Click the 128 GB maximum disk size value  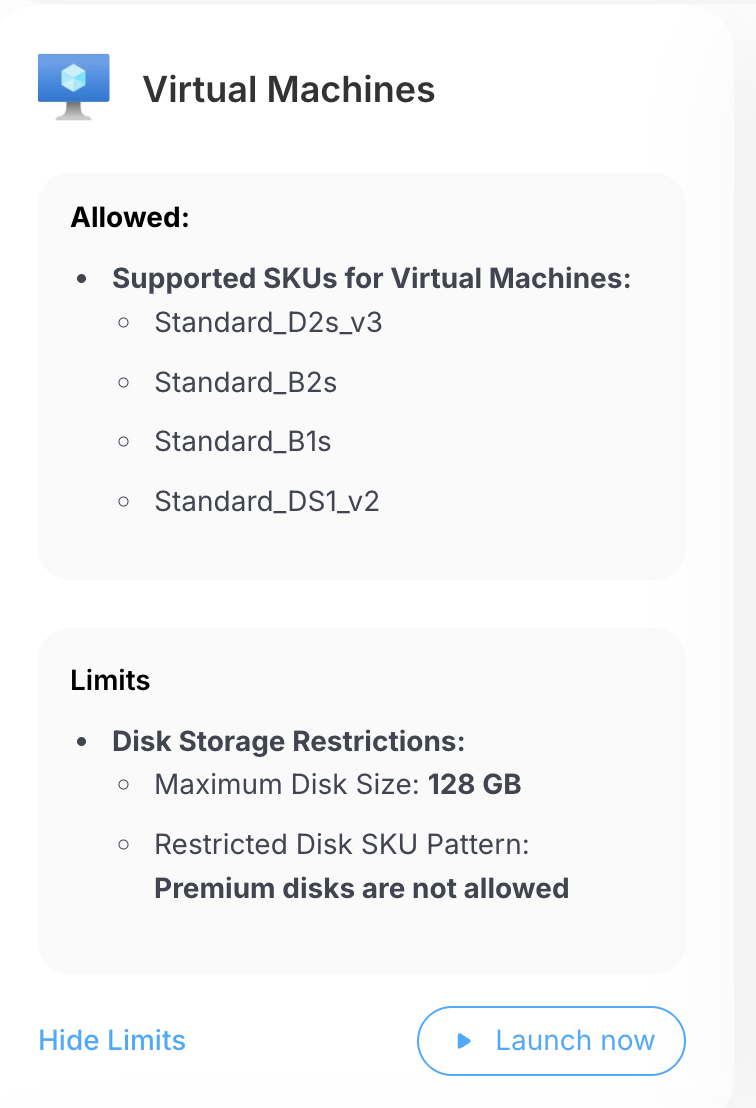475,784
